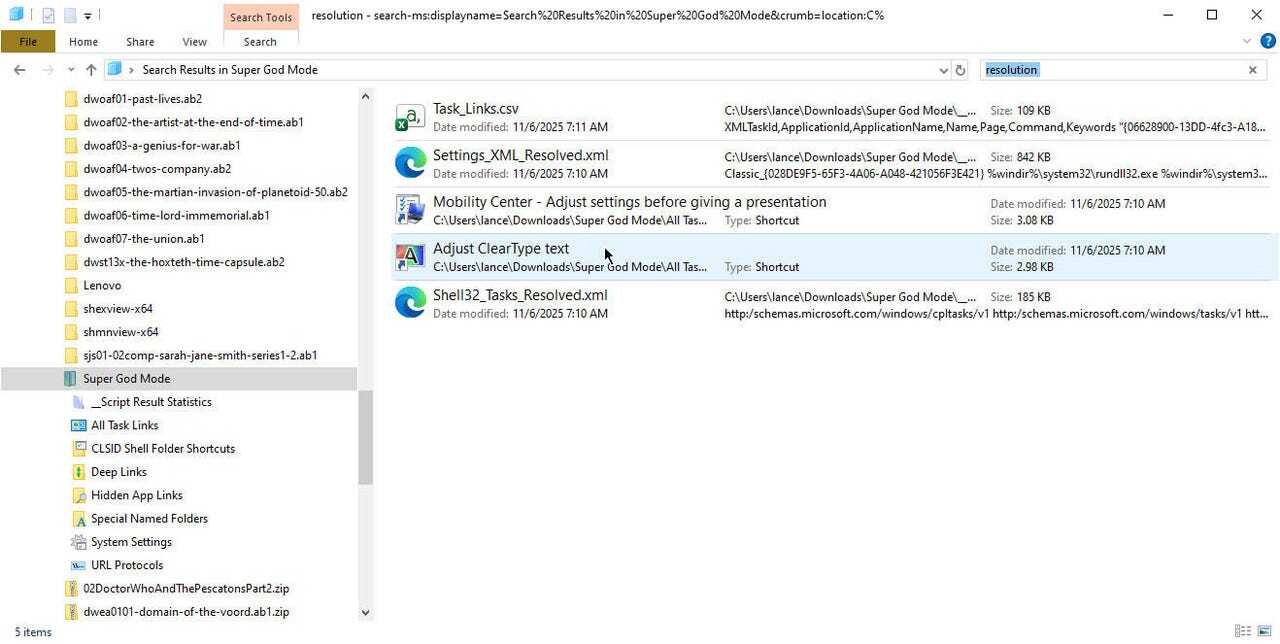Expand the recent locations dropdown beside Forward
Viewport: 1280px width, 644px height.
tap(70, 69)
